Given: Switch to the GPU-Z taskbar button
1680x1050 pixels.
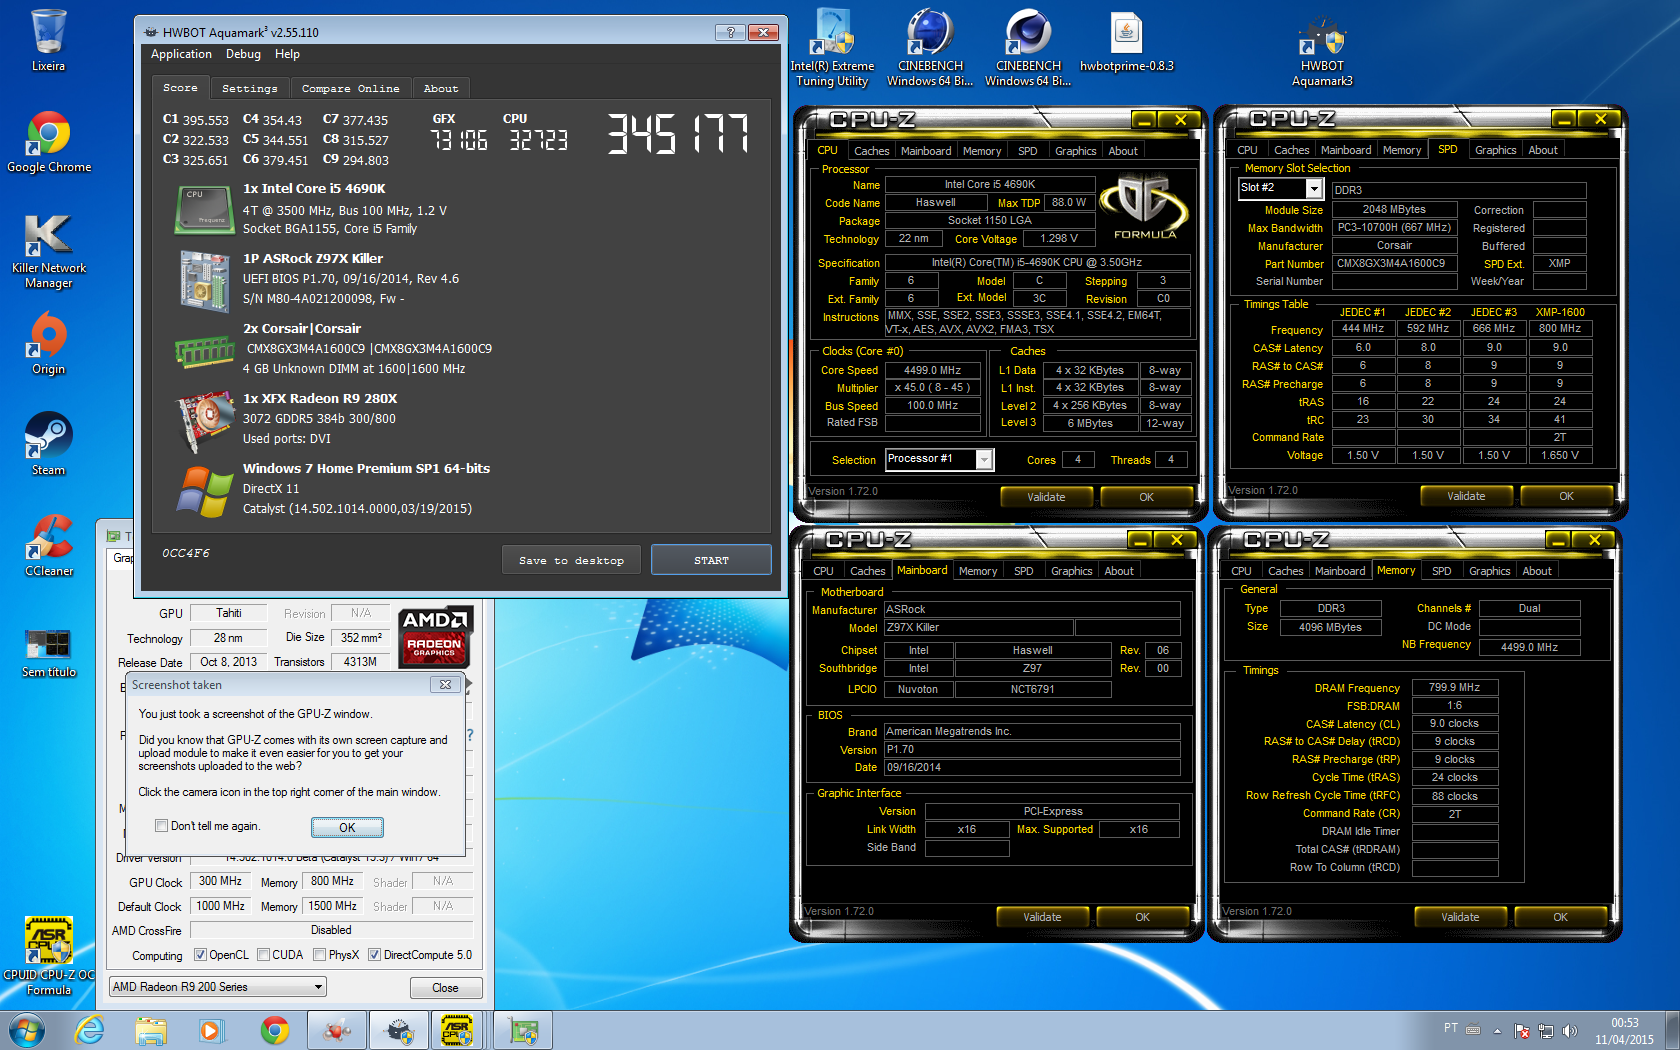Looking at the screenshot, I should (x=523, y=1030).
